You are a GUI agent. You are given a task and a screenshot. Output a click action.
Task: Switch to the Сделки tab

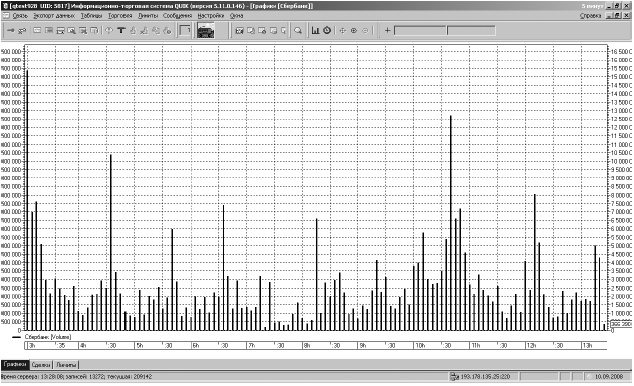click(41, 365)
